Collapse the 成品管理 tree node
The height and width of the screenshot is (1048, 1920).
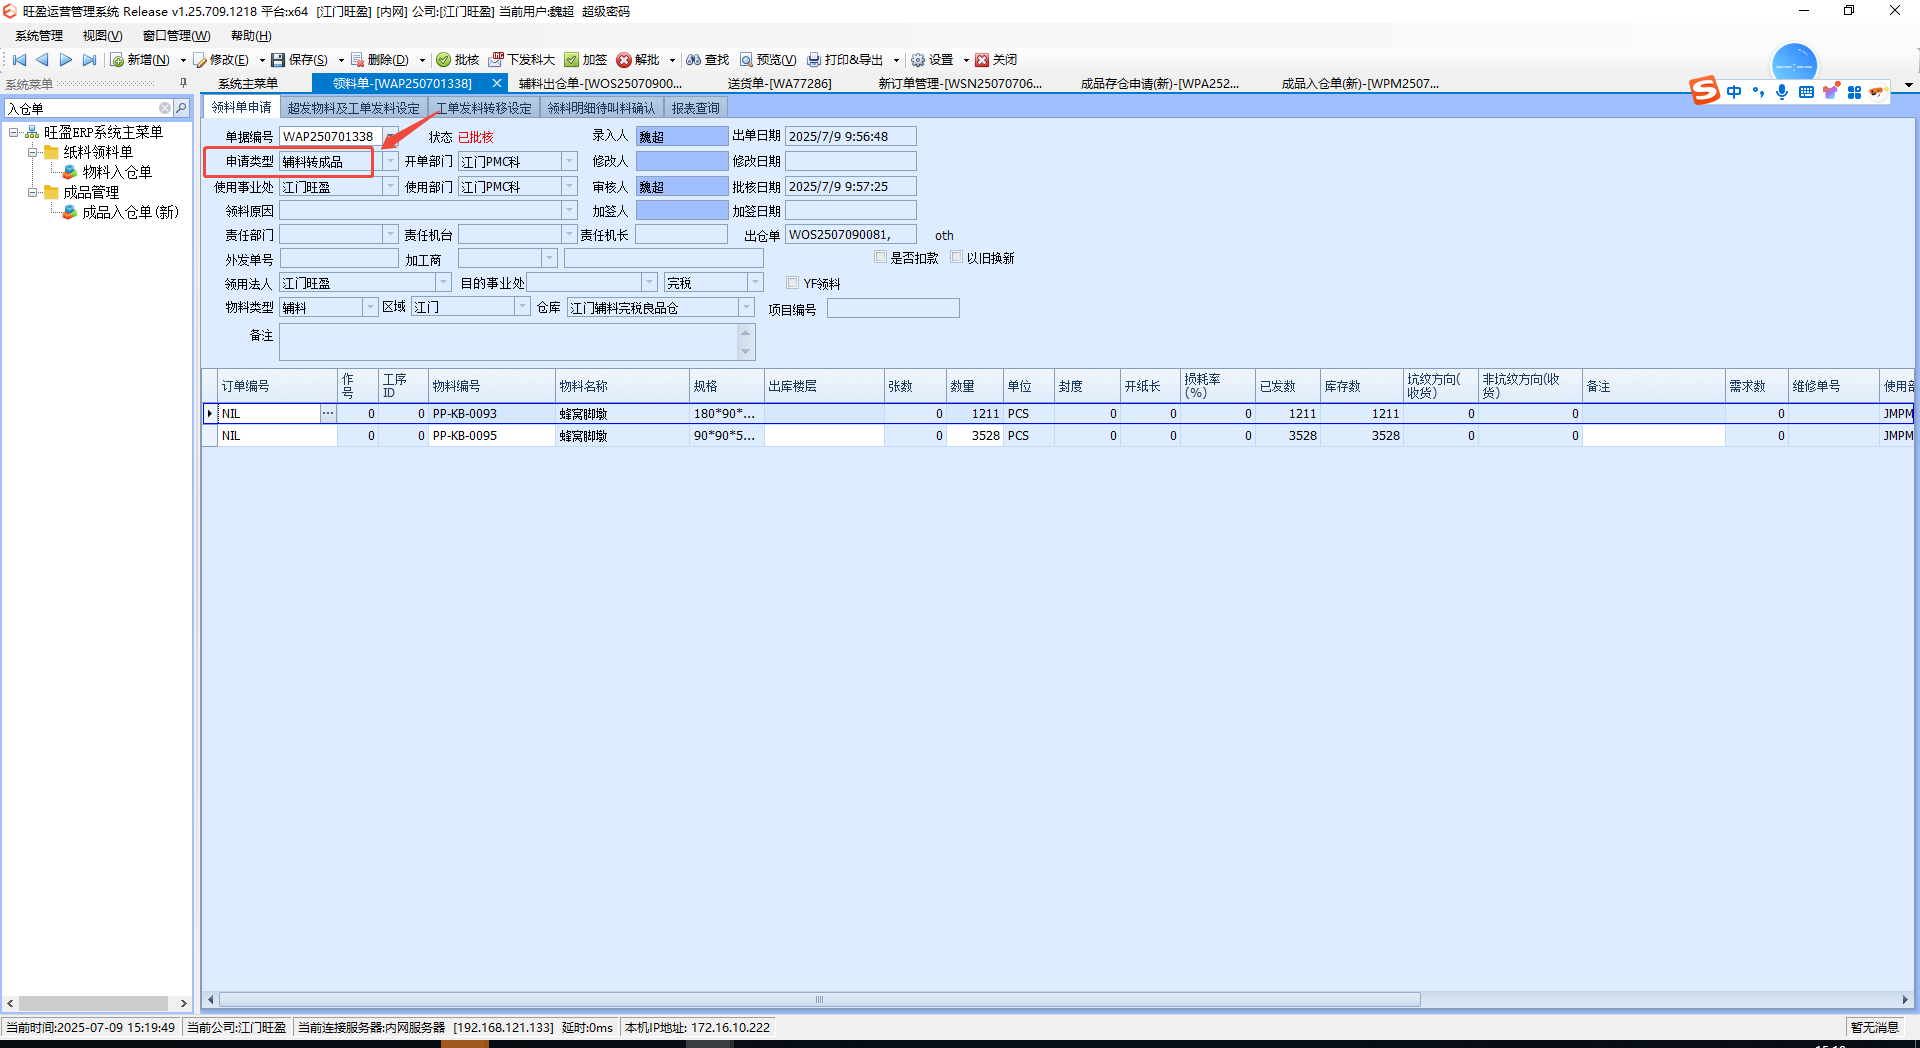pos(33,192)
